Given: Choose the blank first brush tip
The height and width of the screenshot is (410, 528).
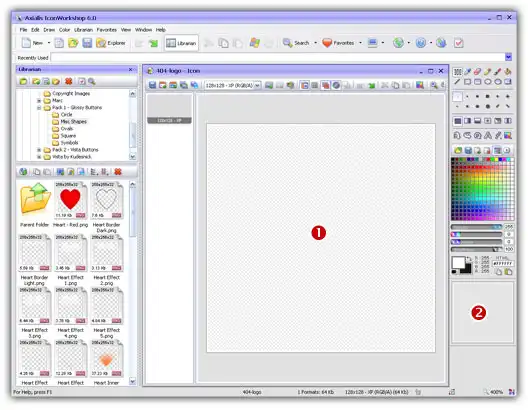Looking at the screenshot, I should [x=457, y=97].
